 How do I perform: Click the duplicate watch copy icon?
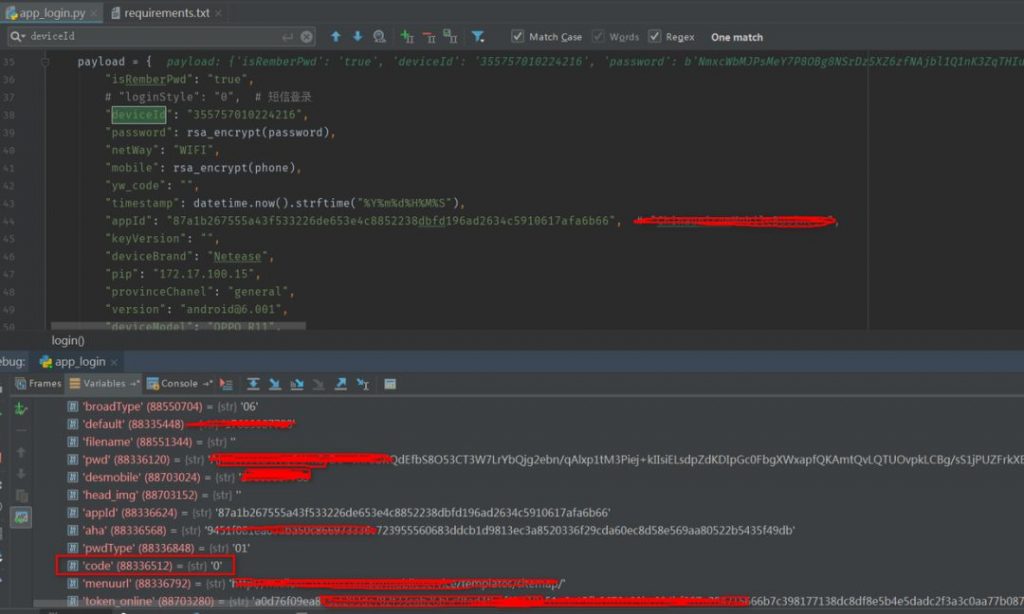tap(21, 496)
